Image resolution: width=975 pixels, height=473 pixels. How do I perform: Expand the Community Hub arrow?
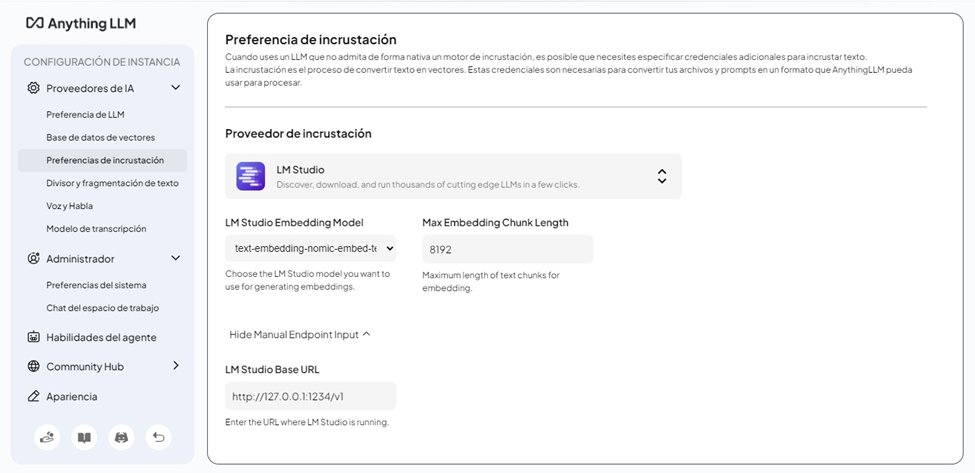click(x=176, y=366)
